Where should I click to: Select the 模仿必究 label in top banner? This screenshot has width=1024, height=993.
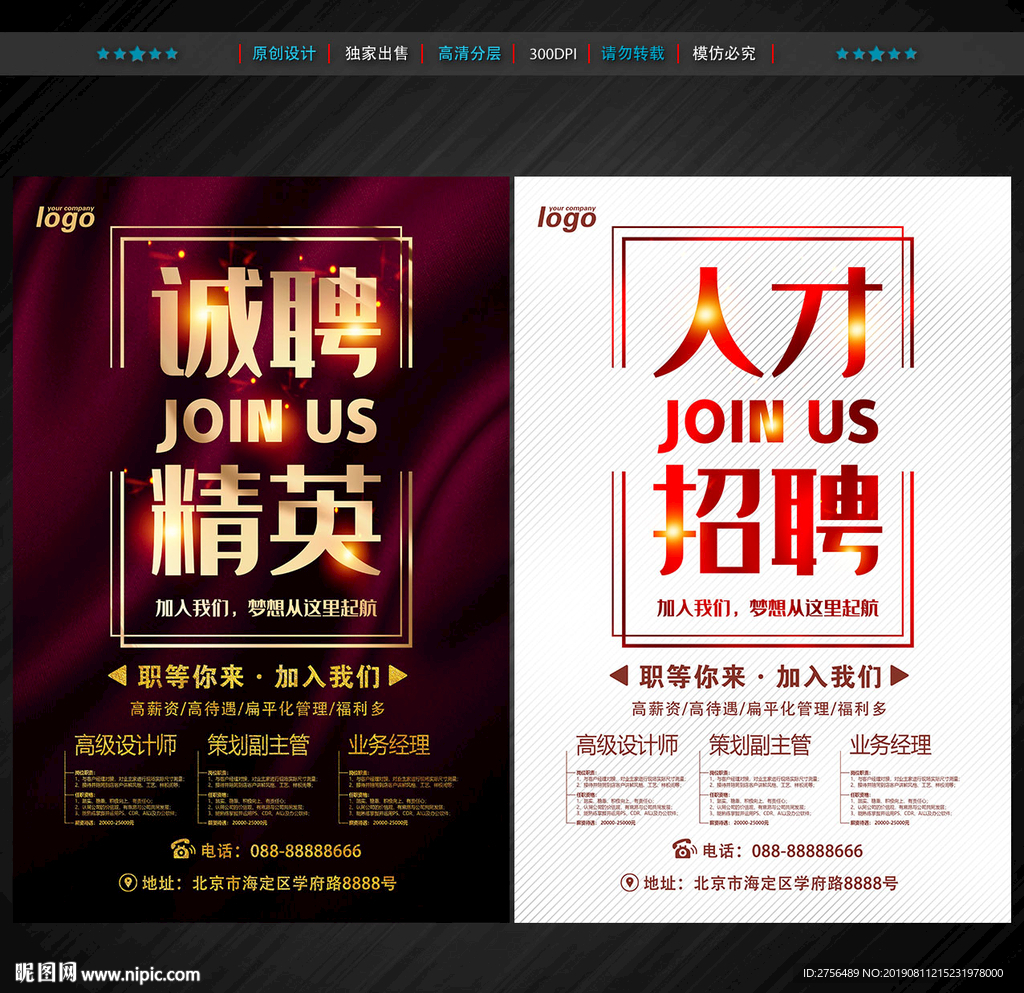[724, 54]
